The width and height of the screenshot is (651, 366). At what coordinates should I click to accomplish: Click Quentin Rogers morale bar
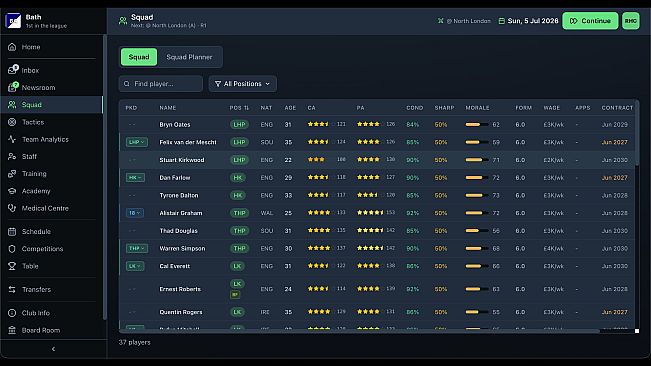pos(477,312)
